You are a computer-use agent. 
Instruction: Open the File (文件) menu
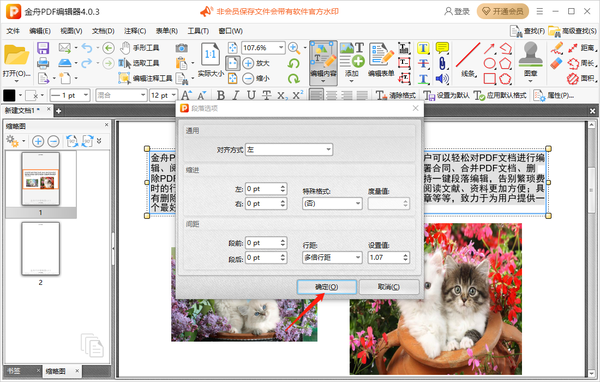point(13,31)
